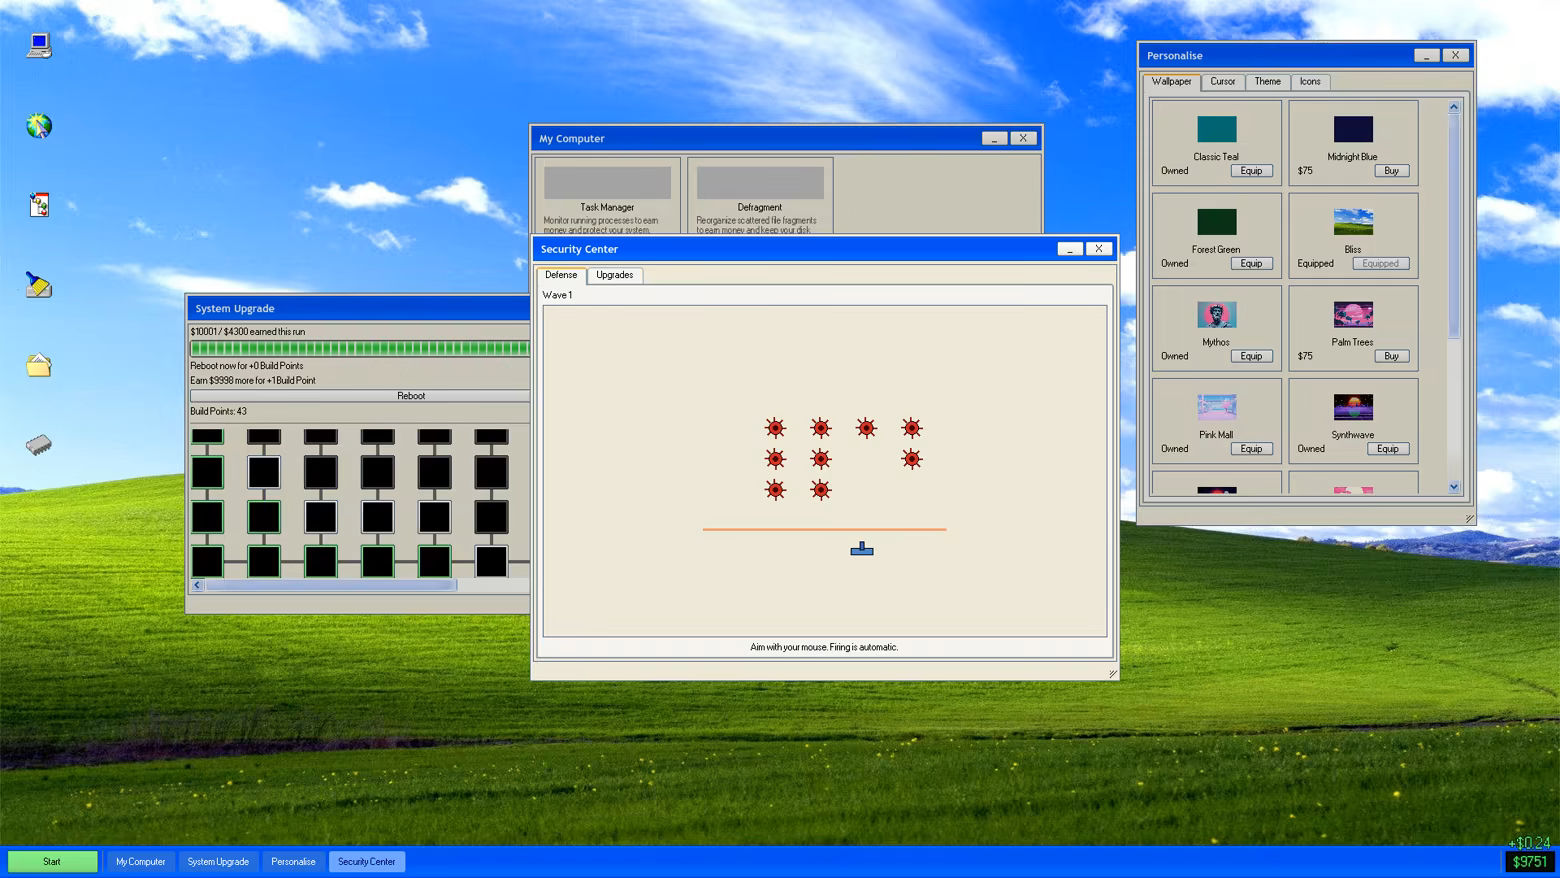Image resolution: width=1560 pixels, height=878 pixels.
Task: Click the "$75" price under Midnight Blue
Action: (1305, 171)
